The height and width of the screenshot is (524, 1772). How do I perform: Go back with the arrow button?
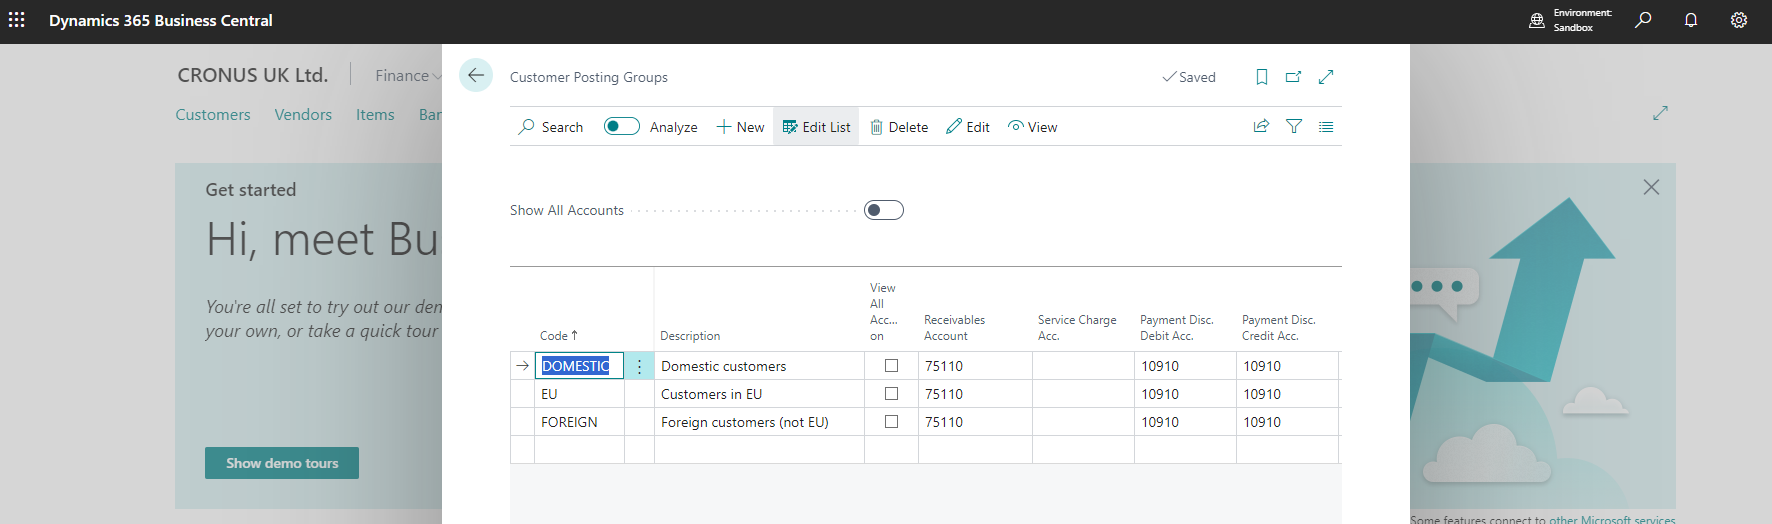click(476, 75)
